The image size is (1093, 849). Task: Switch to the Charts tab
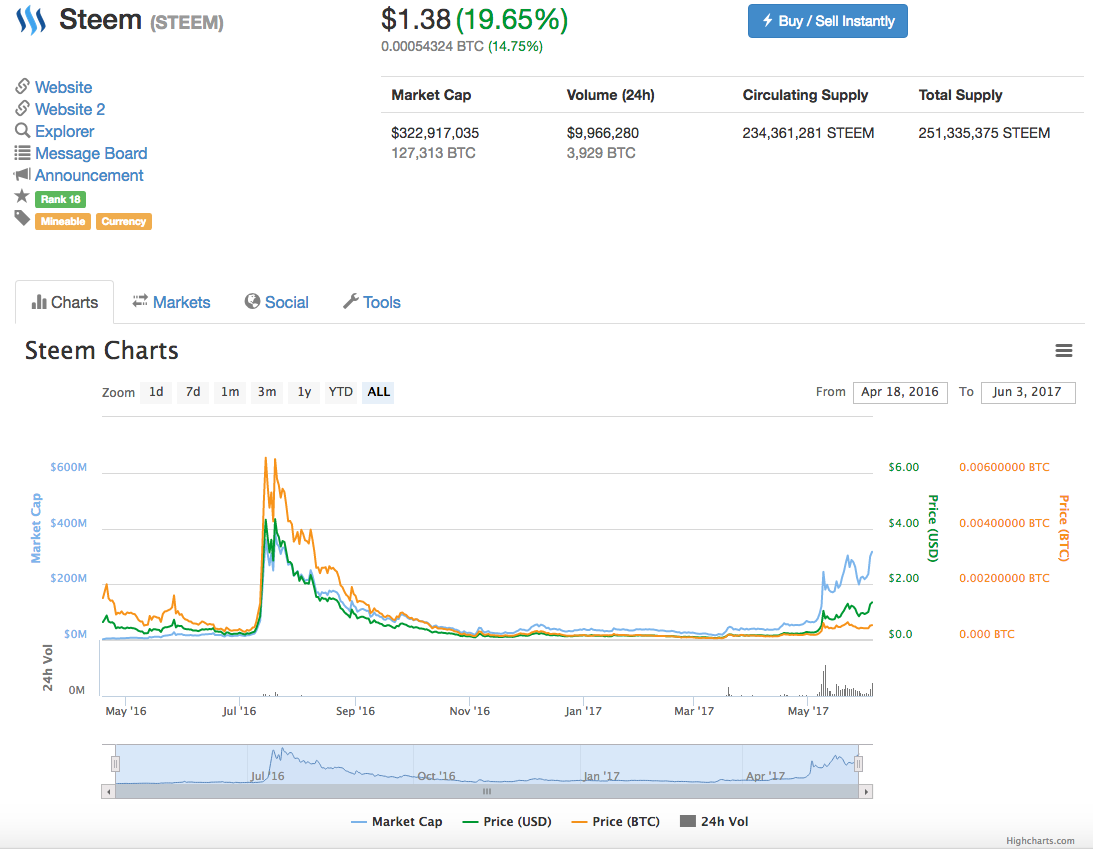pyautogui.click(x=64, y=303)
